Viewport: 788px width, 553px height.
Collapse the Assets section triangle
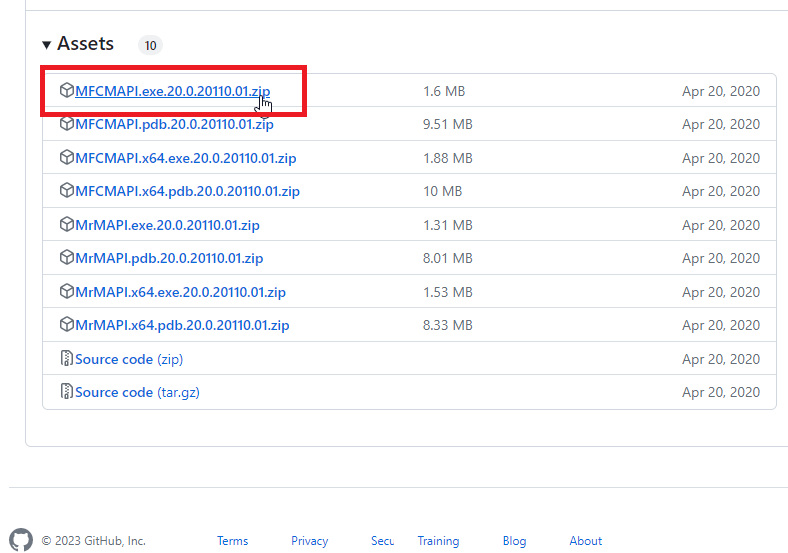(47, 45)
